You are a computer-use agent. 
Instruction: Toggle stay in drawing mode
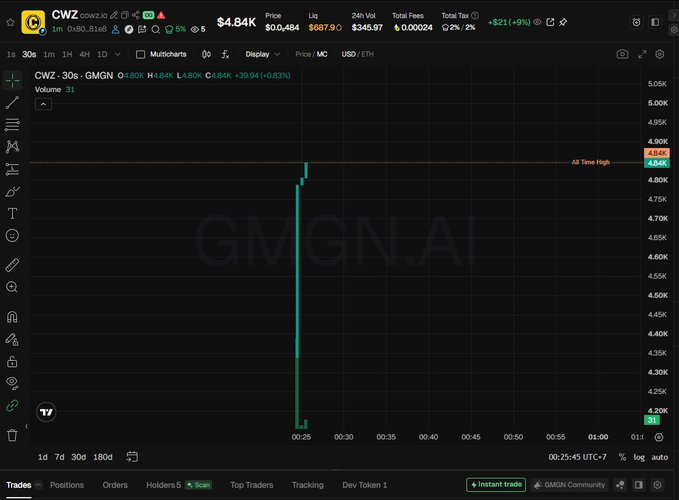12,339
